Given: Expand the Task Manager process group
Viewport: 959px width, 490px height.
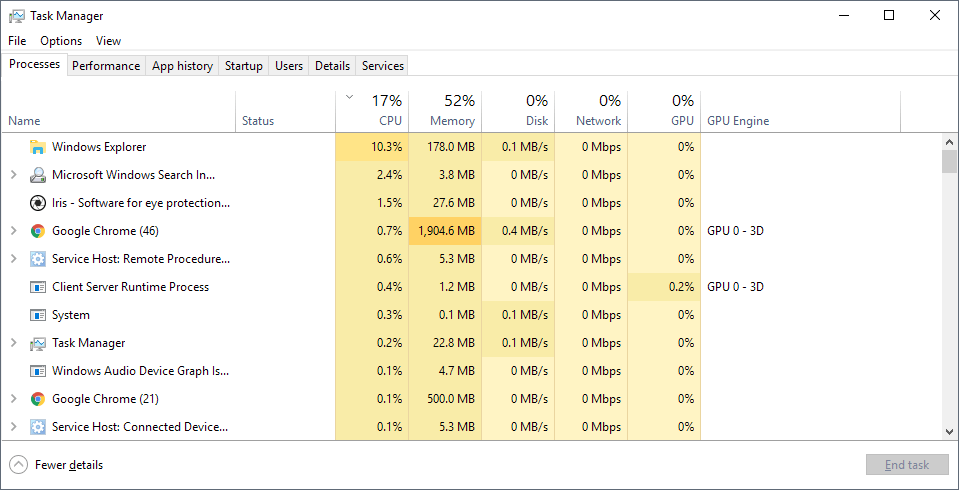Looking at the screenshot, I should [x=13, y=343].
